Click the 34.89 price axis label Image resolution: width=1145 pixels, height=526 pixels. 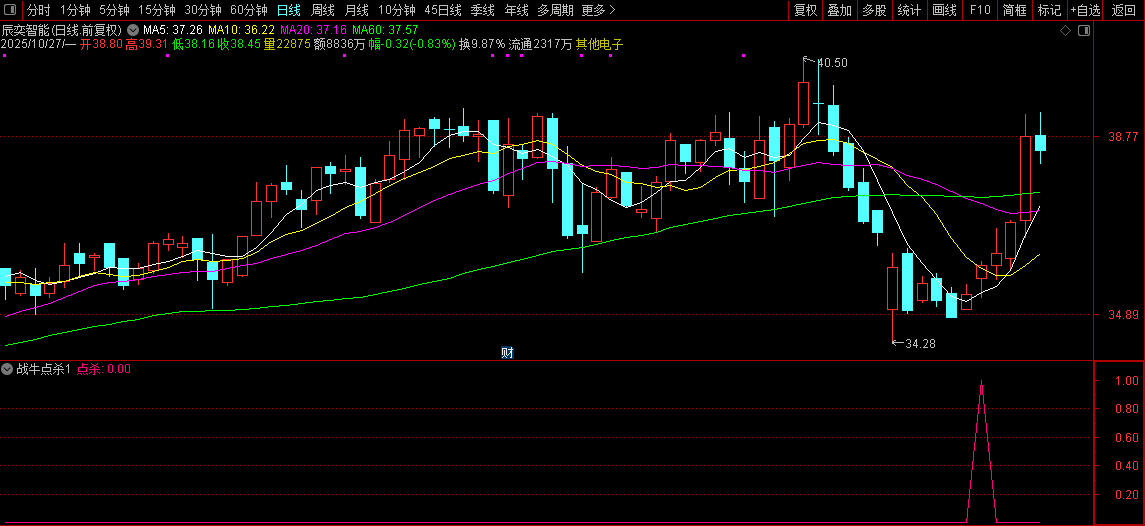click(x=1122, y=315)
